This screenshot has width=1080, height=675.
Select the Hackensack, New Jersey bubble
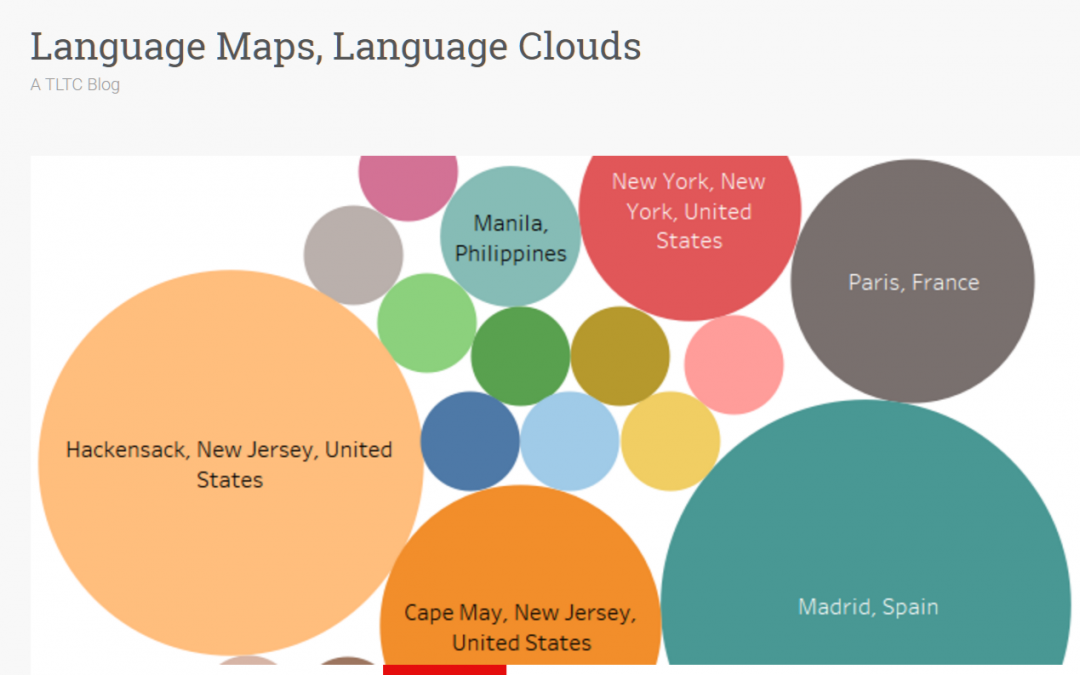tap(230, 463)
